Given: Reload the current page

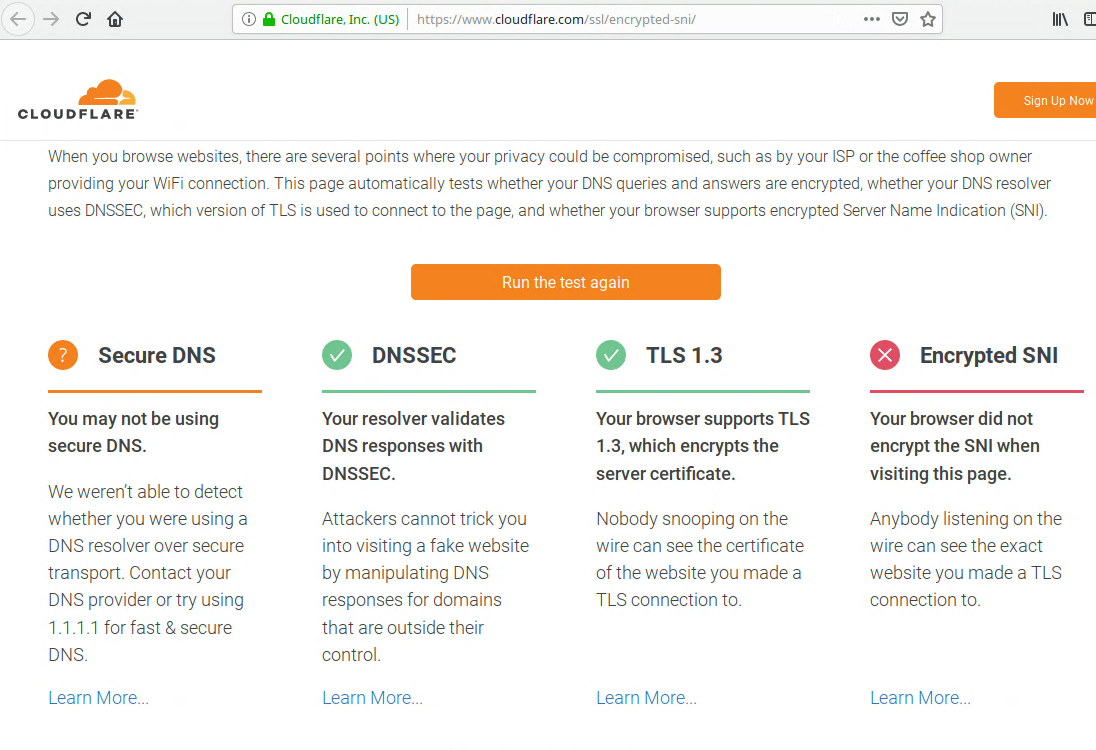Looking at the screenshot, I should click(x=83, y=18).
